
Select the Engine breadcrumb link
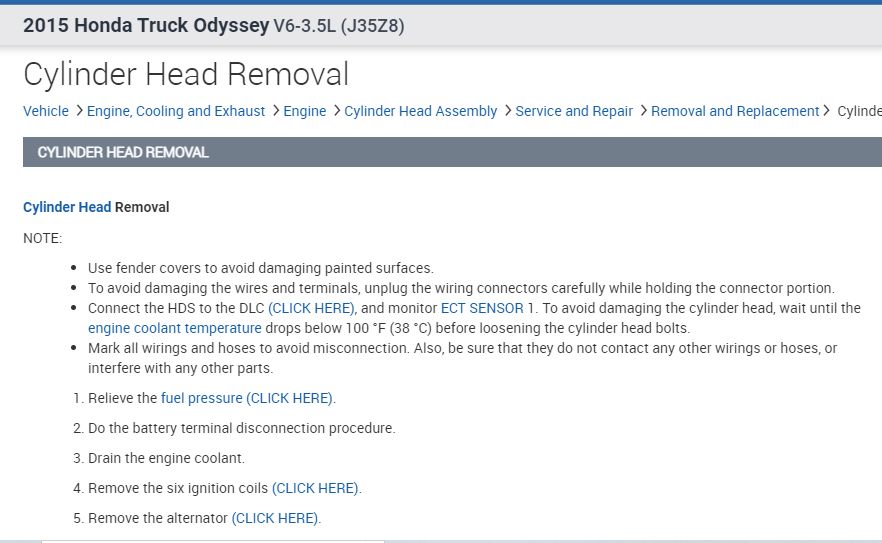point(305,111)
